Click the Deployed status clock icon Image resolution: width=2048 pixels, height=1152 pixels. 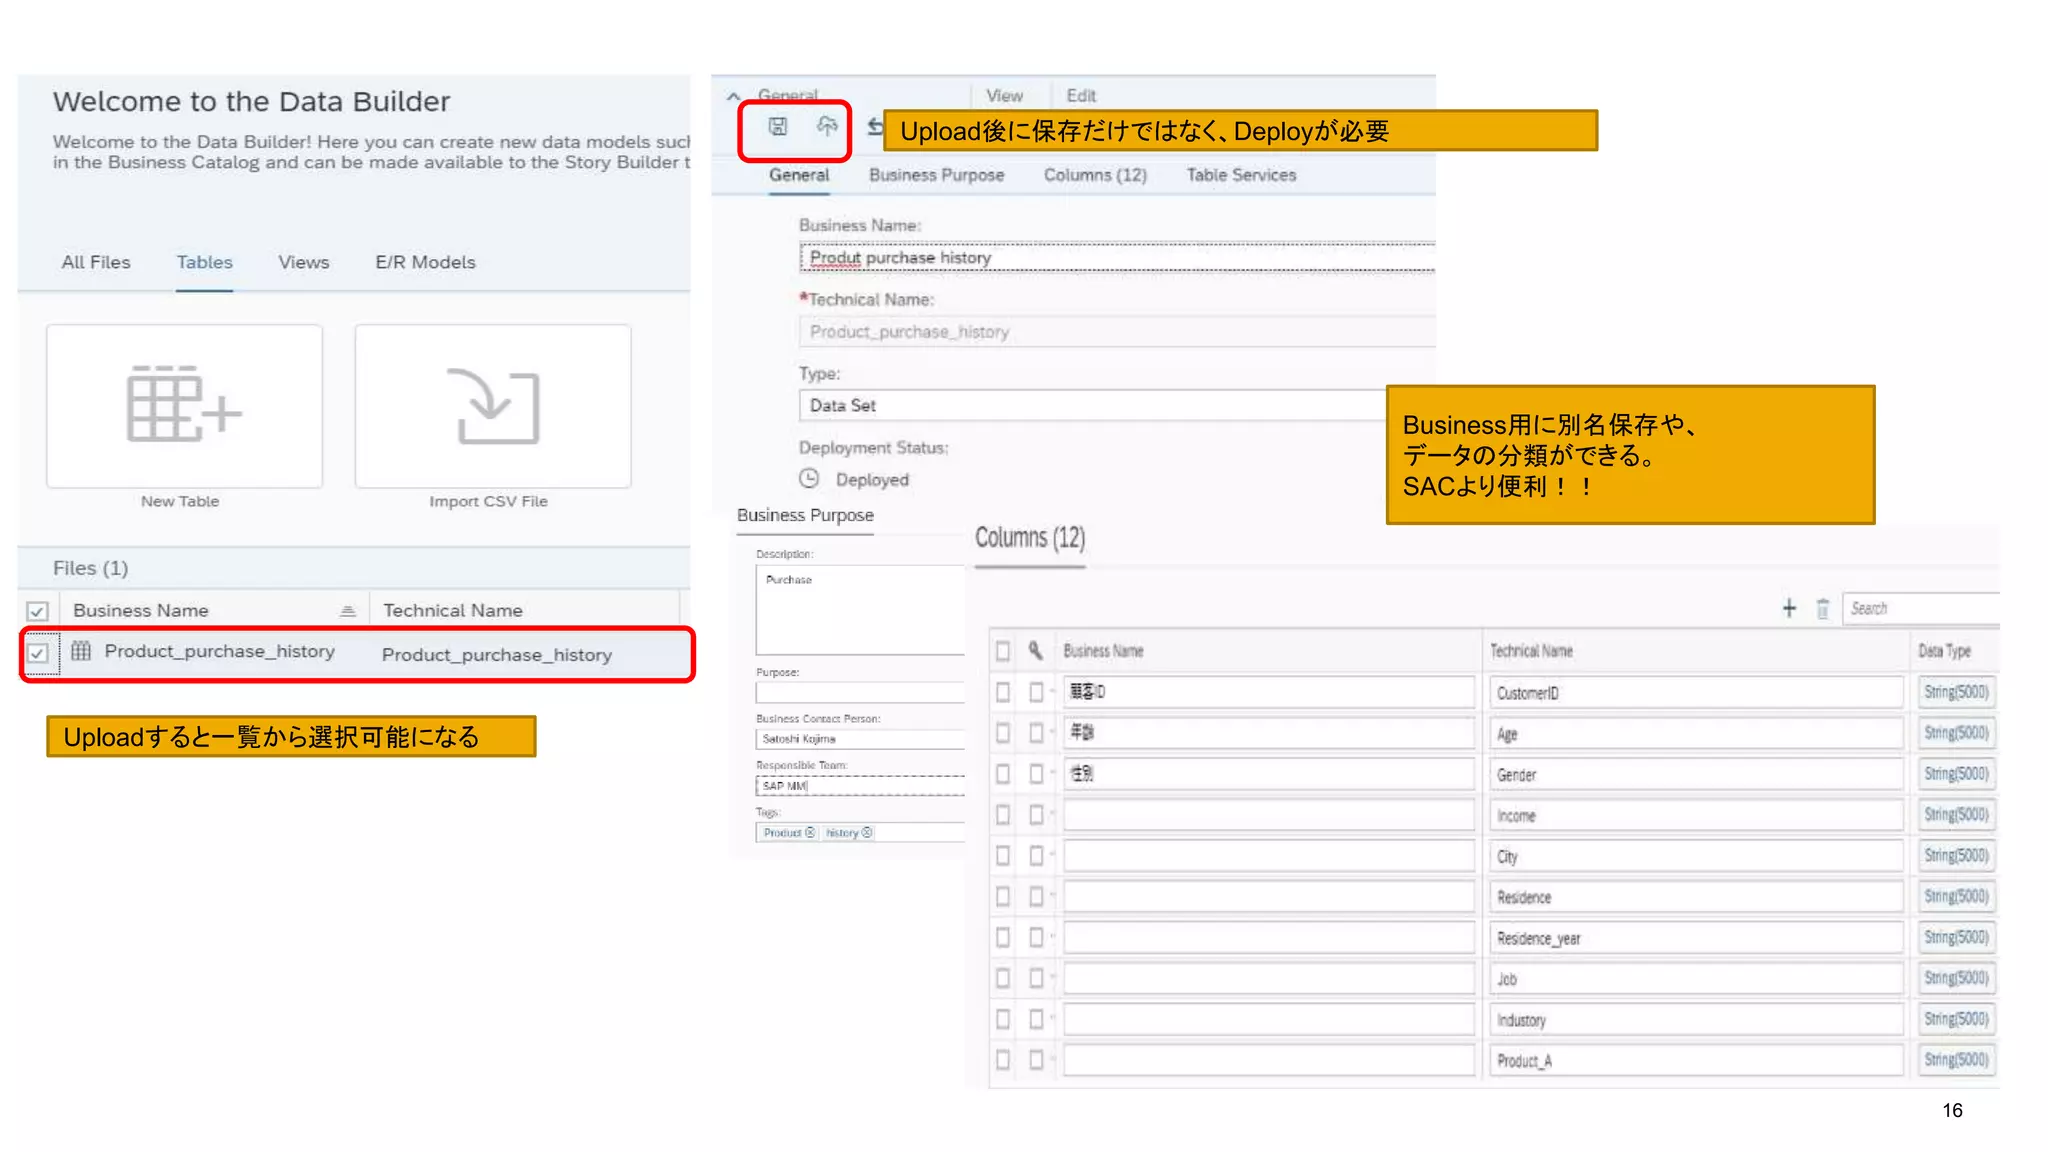pos(809,479)
